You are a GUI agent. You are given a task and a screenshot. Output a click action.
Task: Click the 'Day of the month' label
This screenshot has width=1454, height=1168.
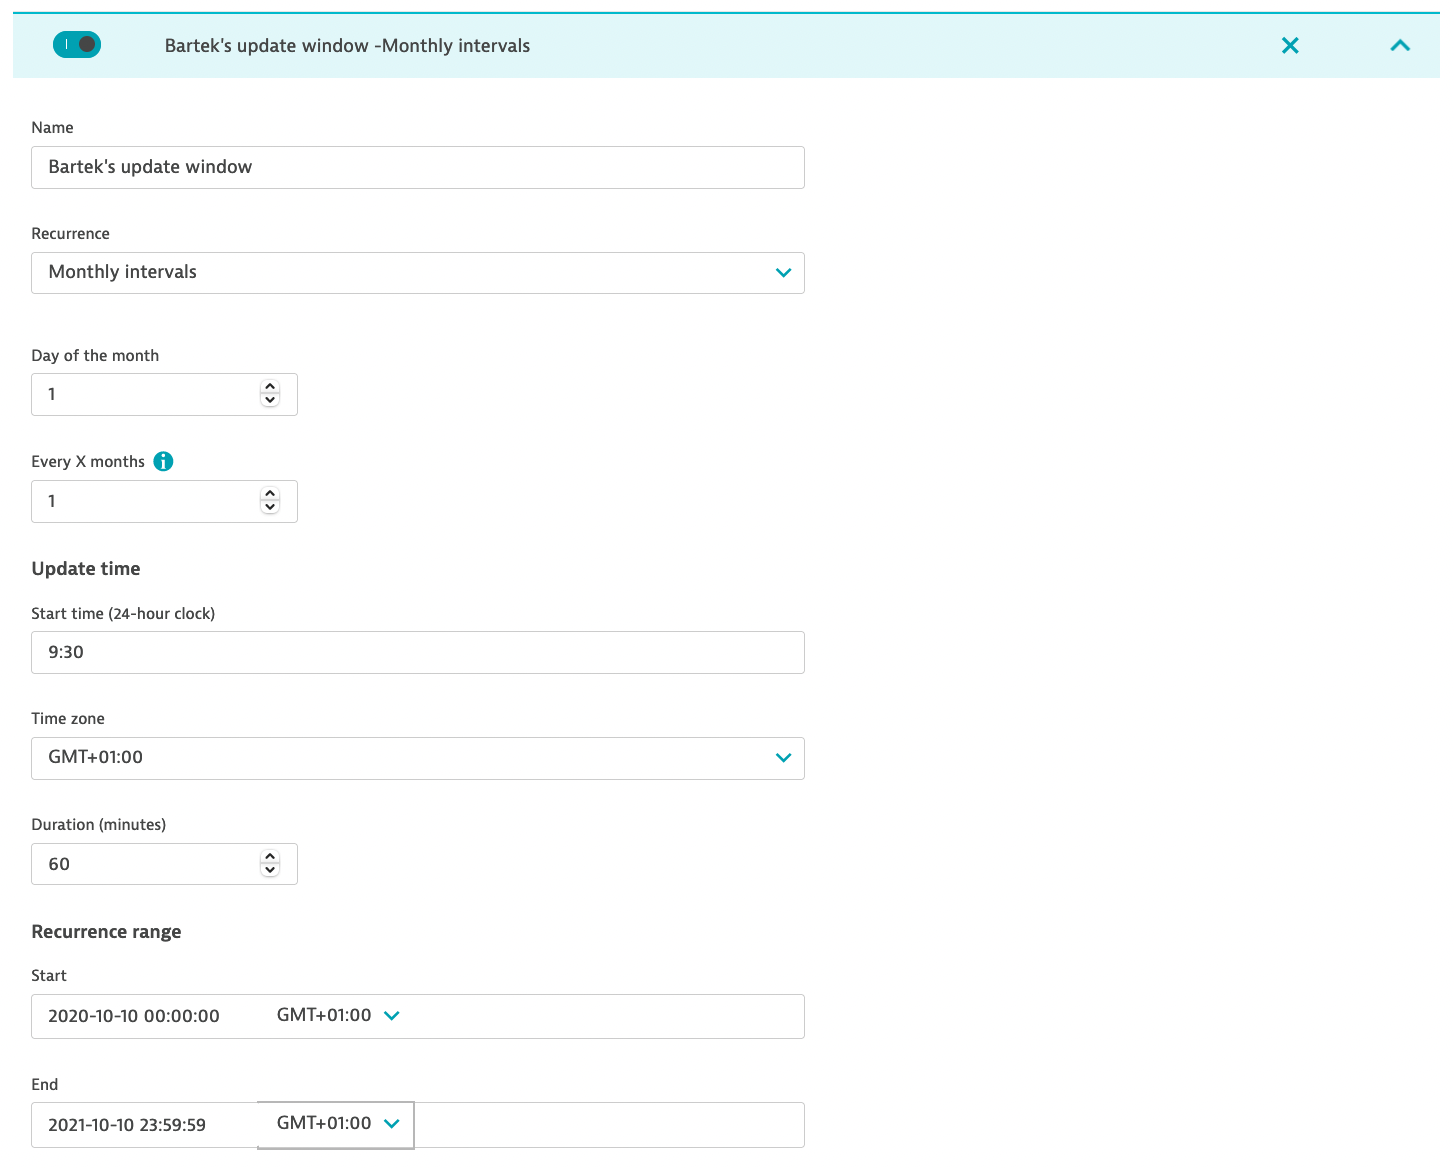(95, 356)
